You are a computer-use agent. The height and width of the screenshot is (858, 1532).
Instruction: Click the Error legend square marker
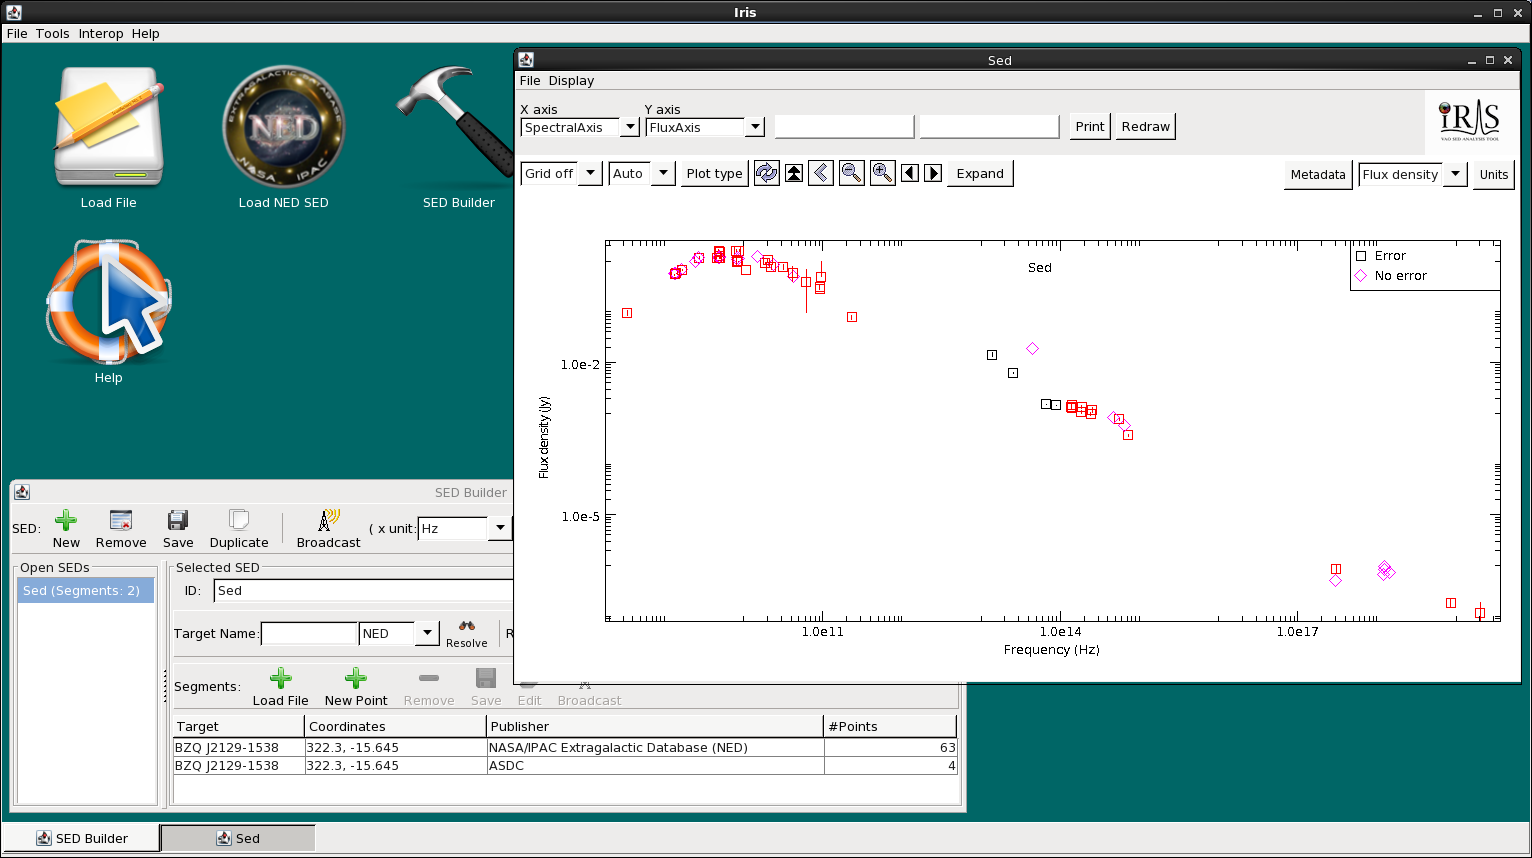(1360, 256)
